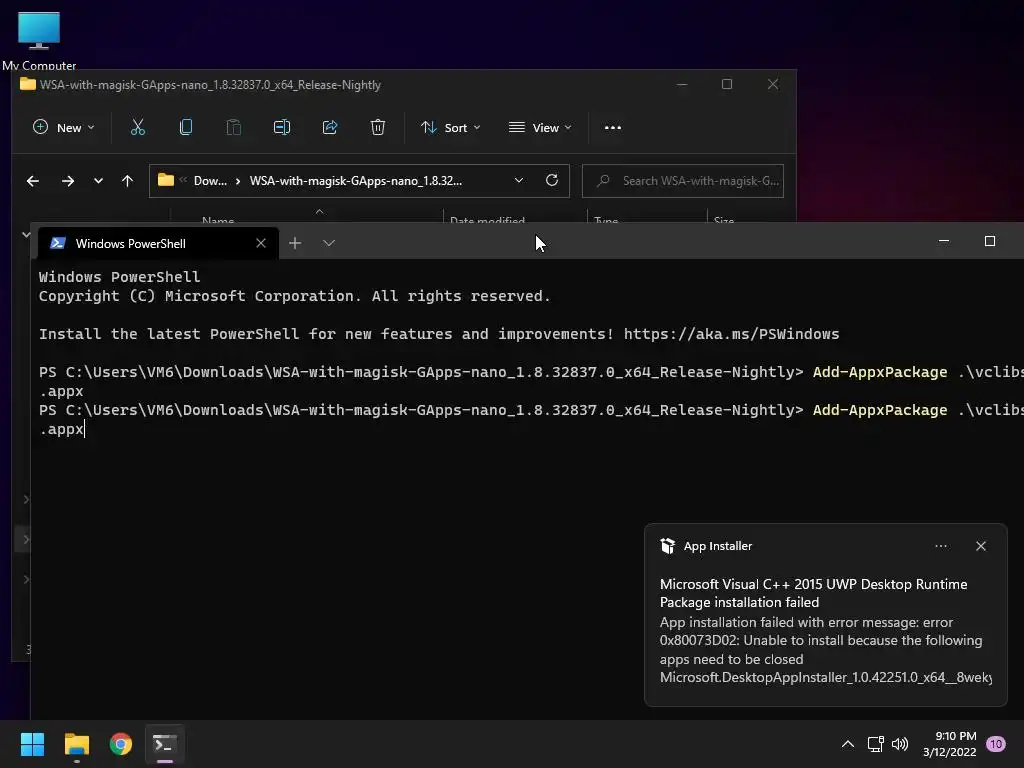1024x768 pixels.
Task: Expand recent locations chevron in File Explorer
Action: 98,181
